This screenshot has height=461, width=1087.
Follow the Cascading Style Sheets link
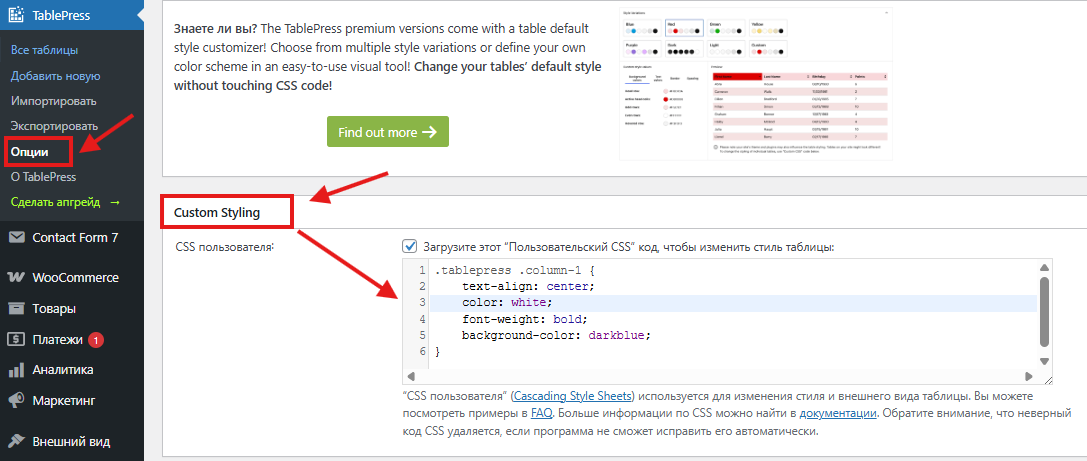pyautogui.click(x=573, y=396)
